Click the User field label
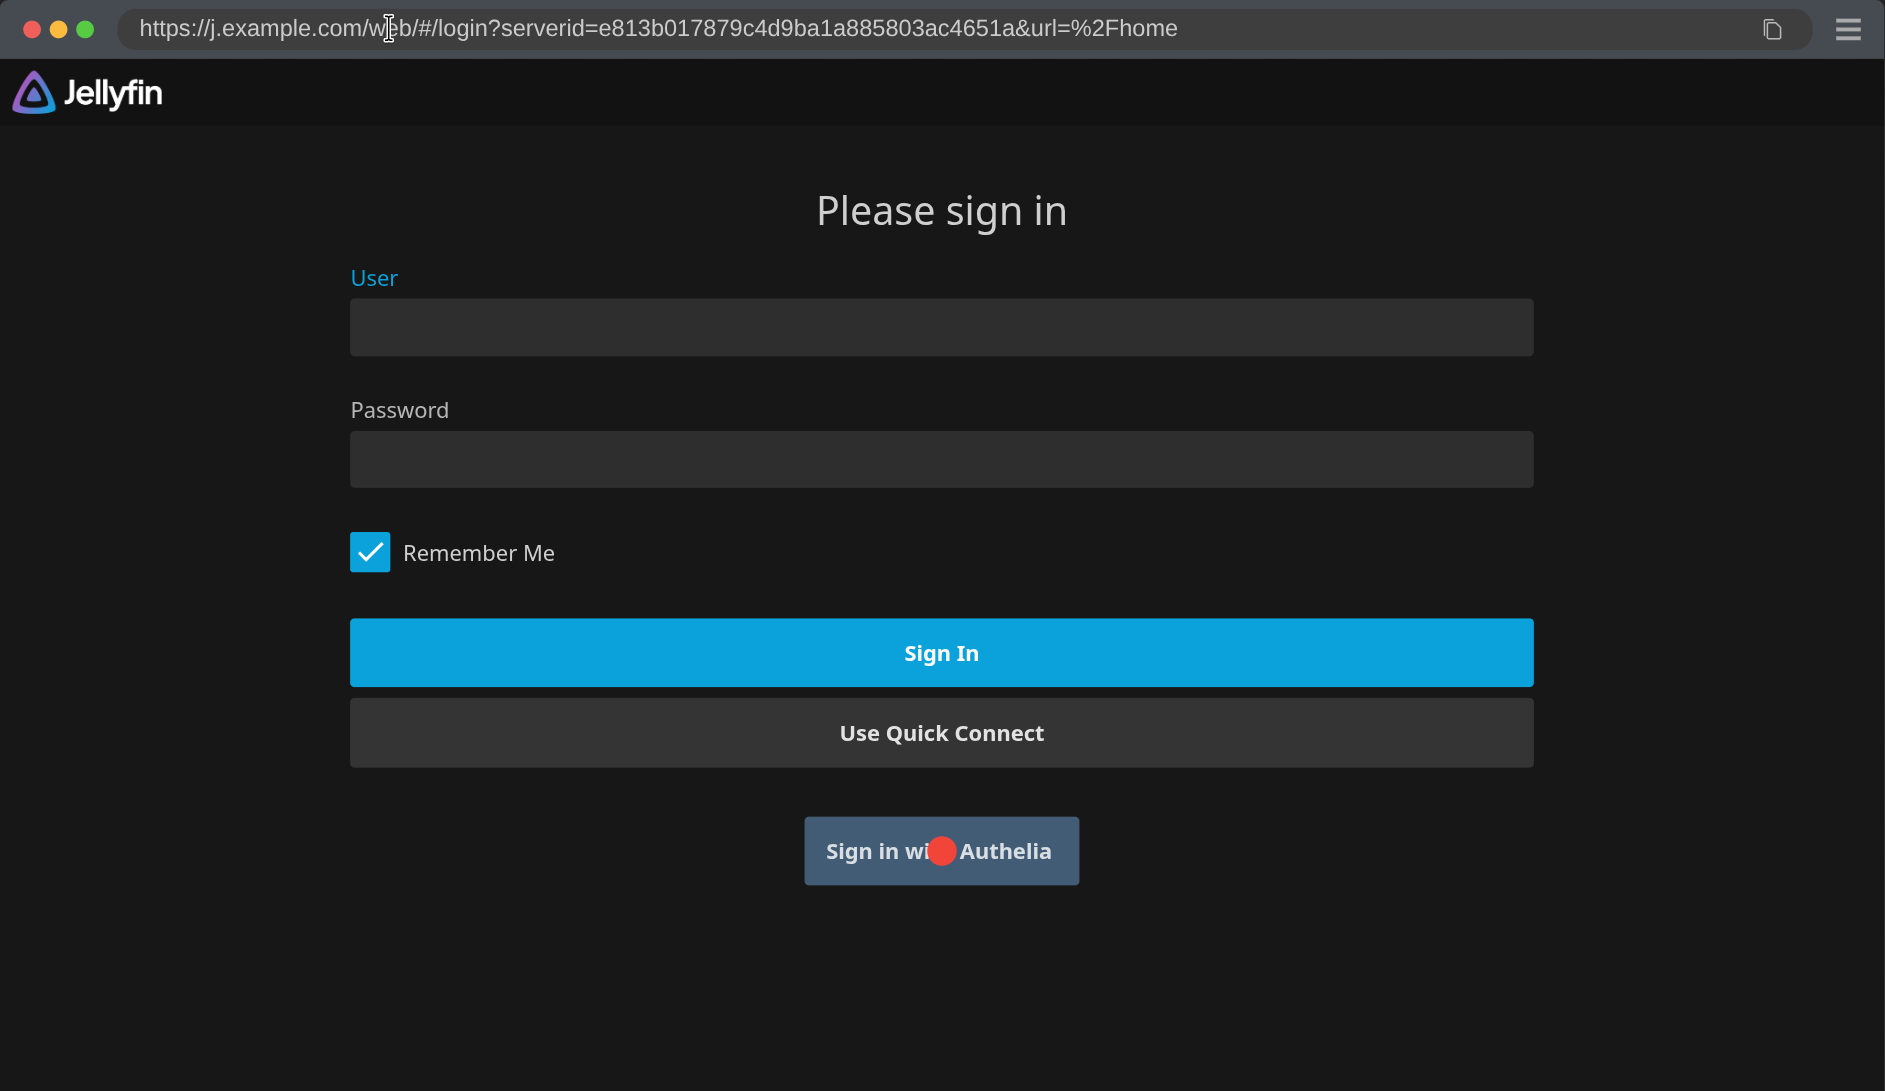The height and width of the screenshot is (1091, 1885). click(x=374, y=278)
